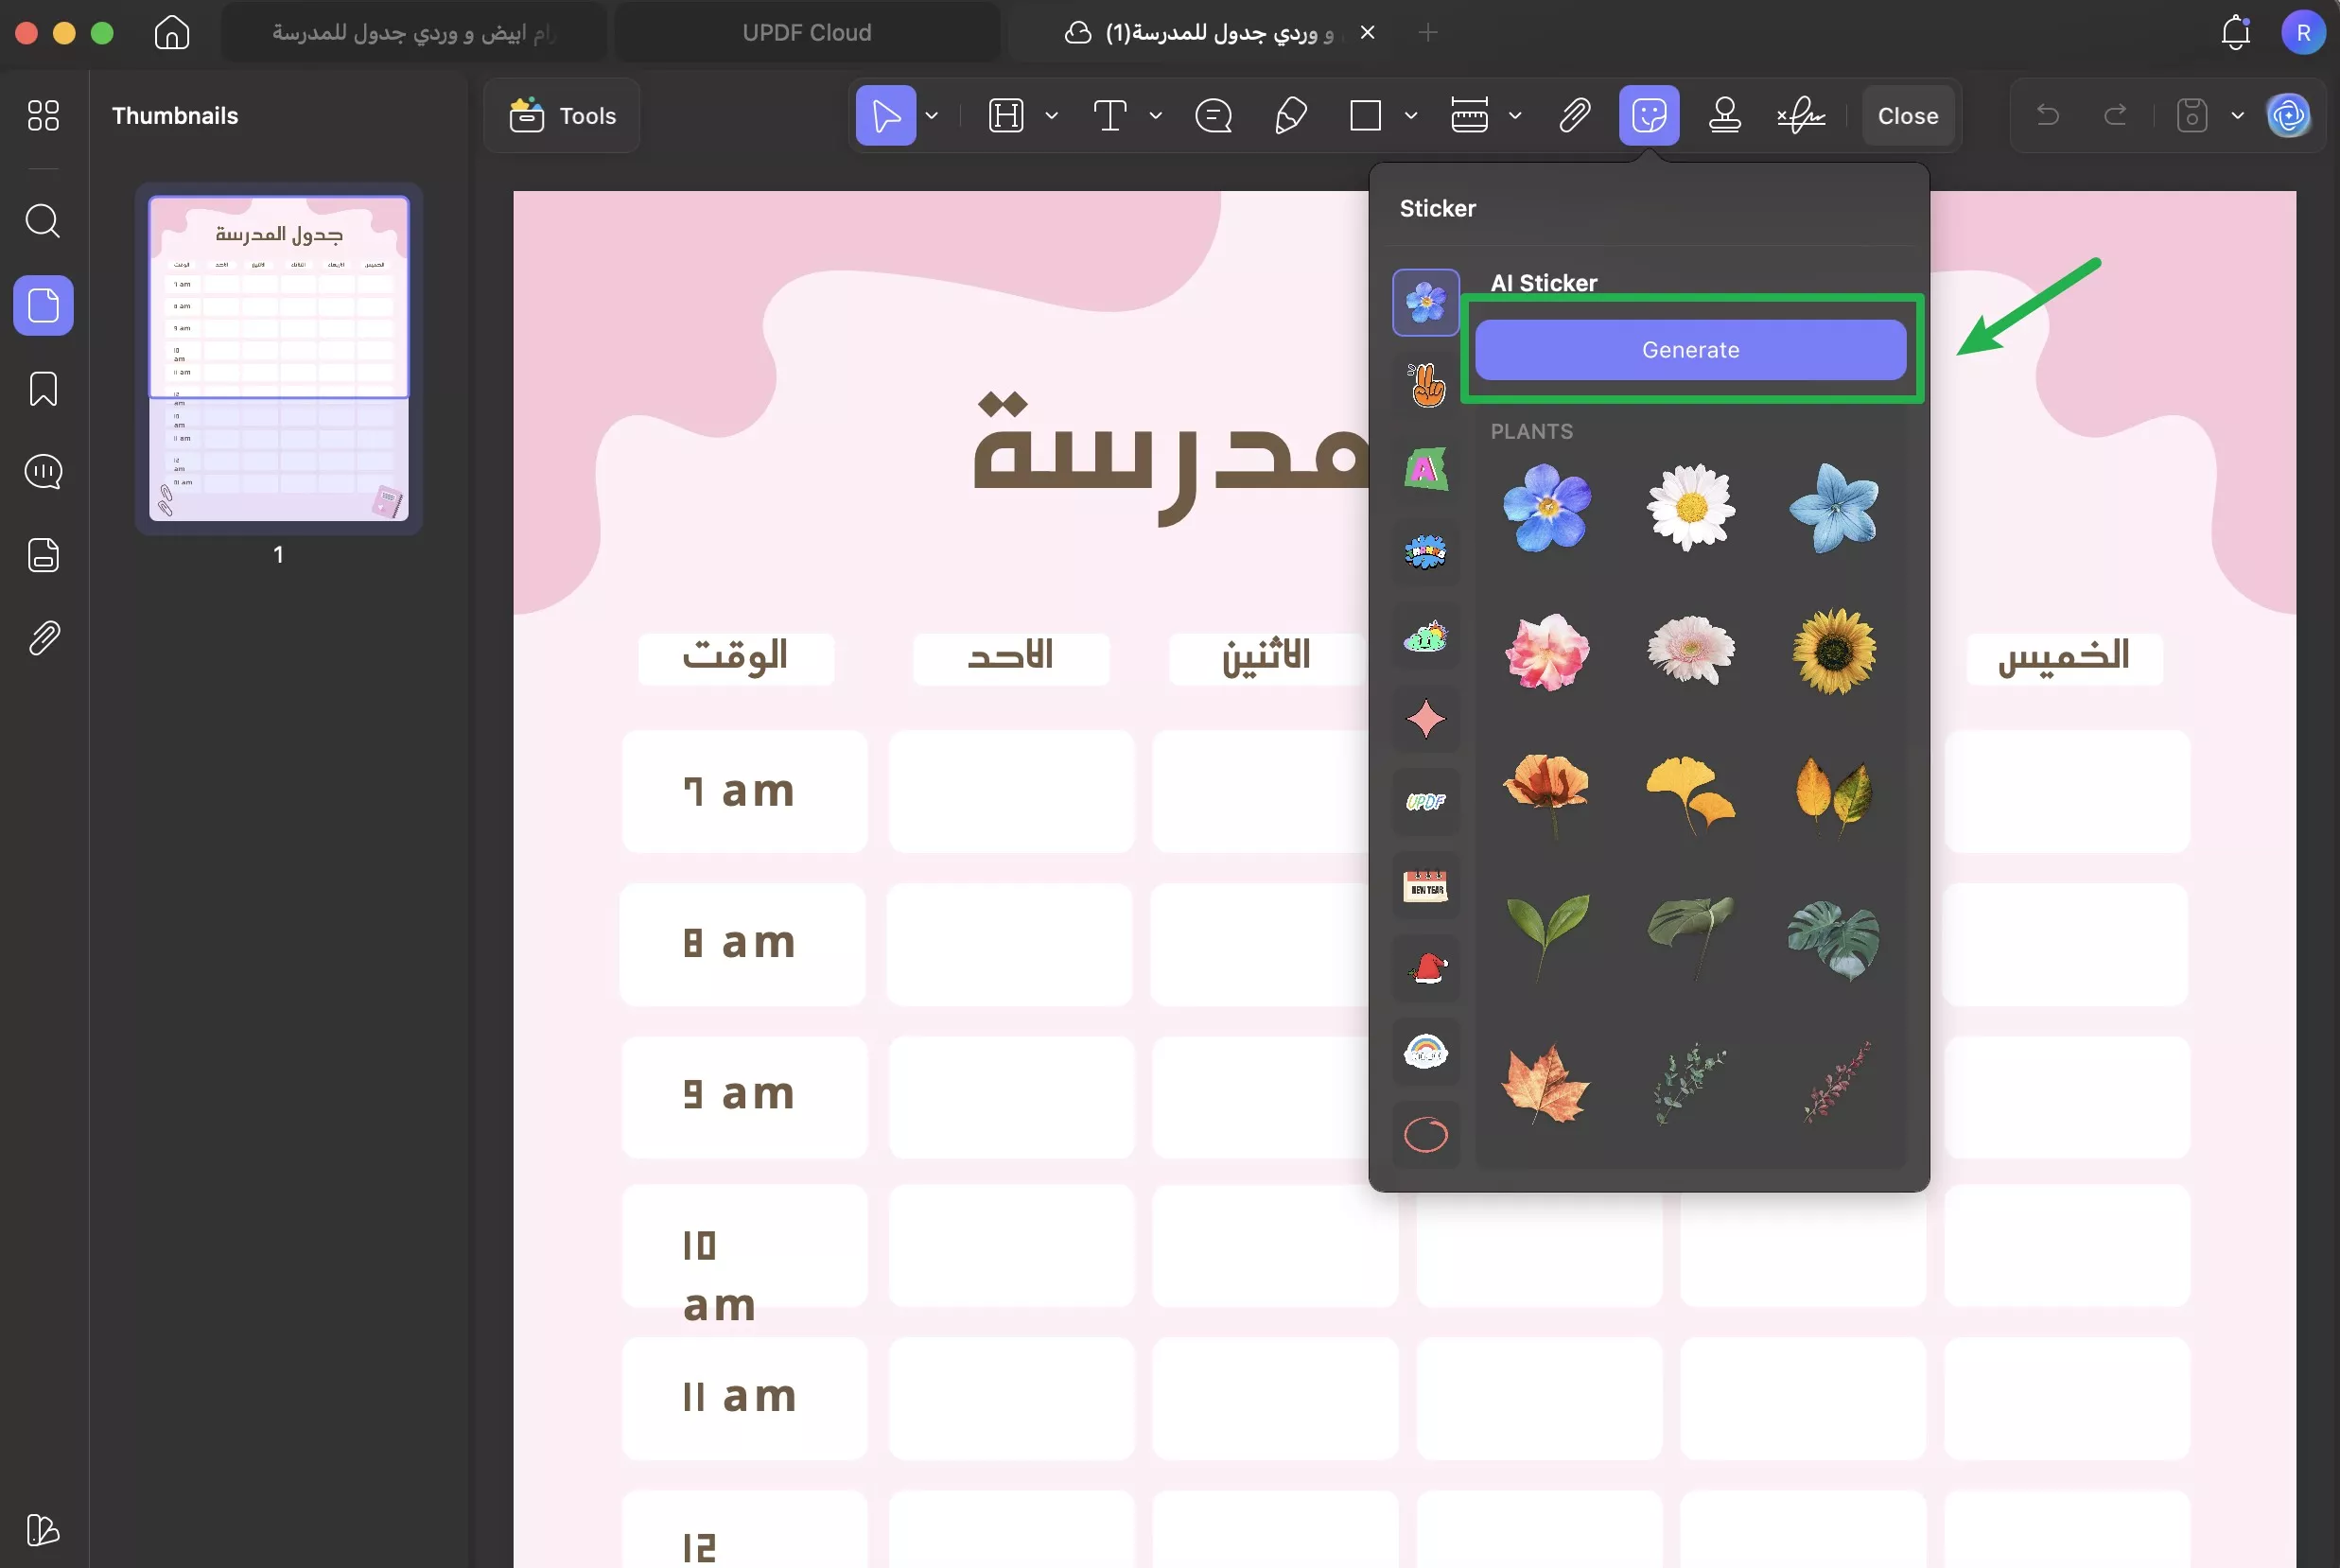The height and width of the screenshot is (1568, 2340).
Task: Open Search in the left sidebar
Action: (x=43, y=220)
